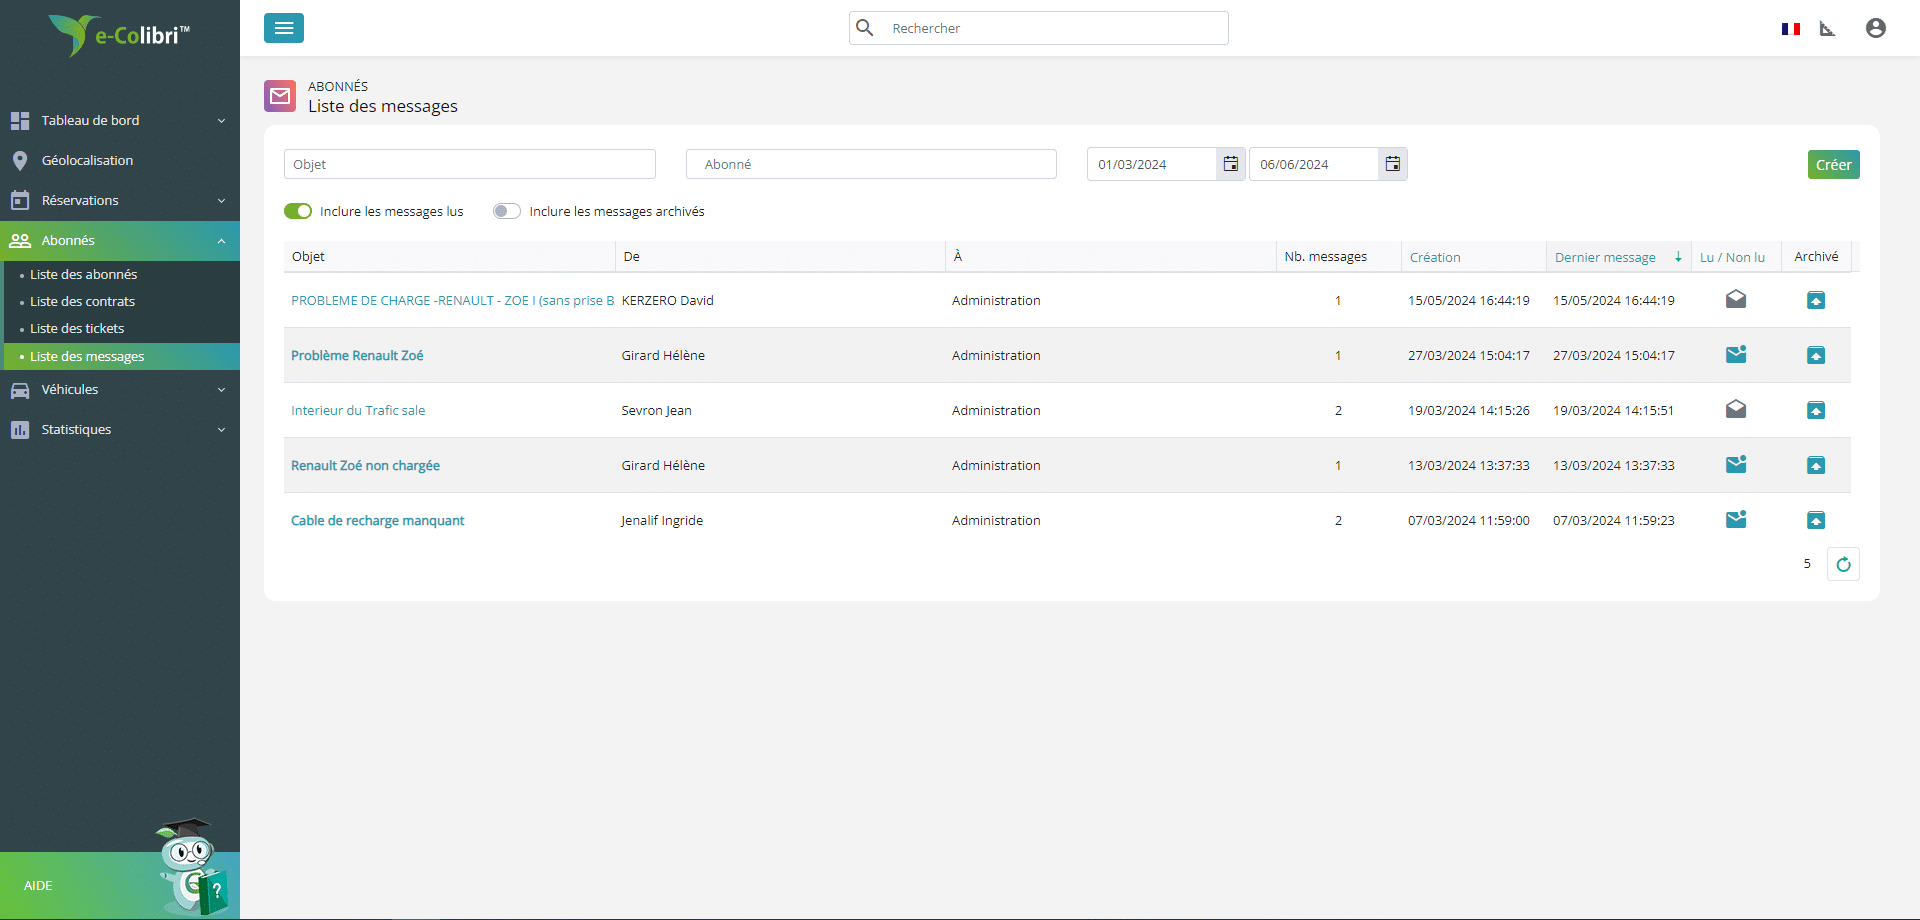Click the Créer button
Image resolution: width=1920 pixels, height=920 pixels.
(x=1833, y=165)
